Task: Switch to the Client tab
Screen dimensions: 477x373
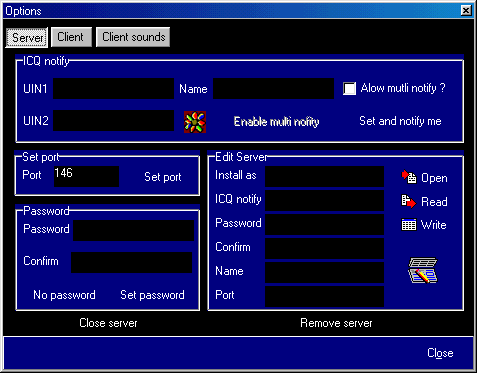Action: point(71,37)
